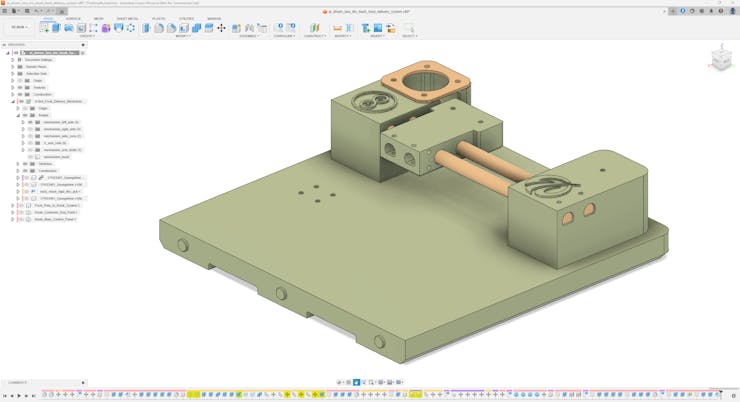Click the ViewCube in the viewport corner
This screenshot has width=740, height=402.
[721, 59]
